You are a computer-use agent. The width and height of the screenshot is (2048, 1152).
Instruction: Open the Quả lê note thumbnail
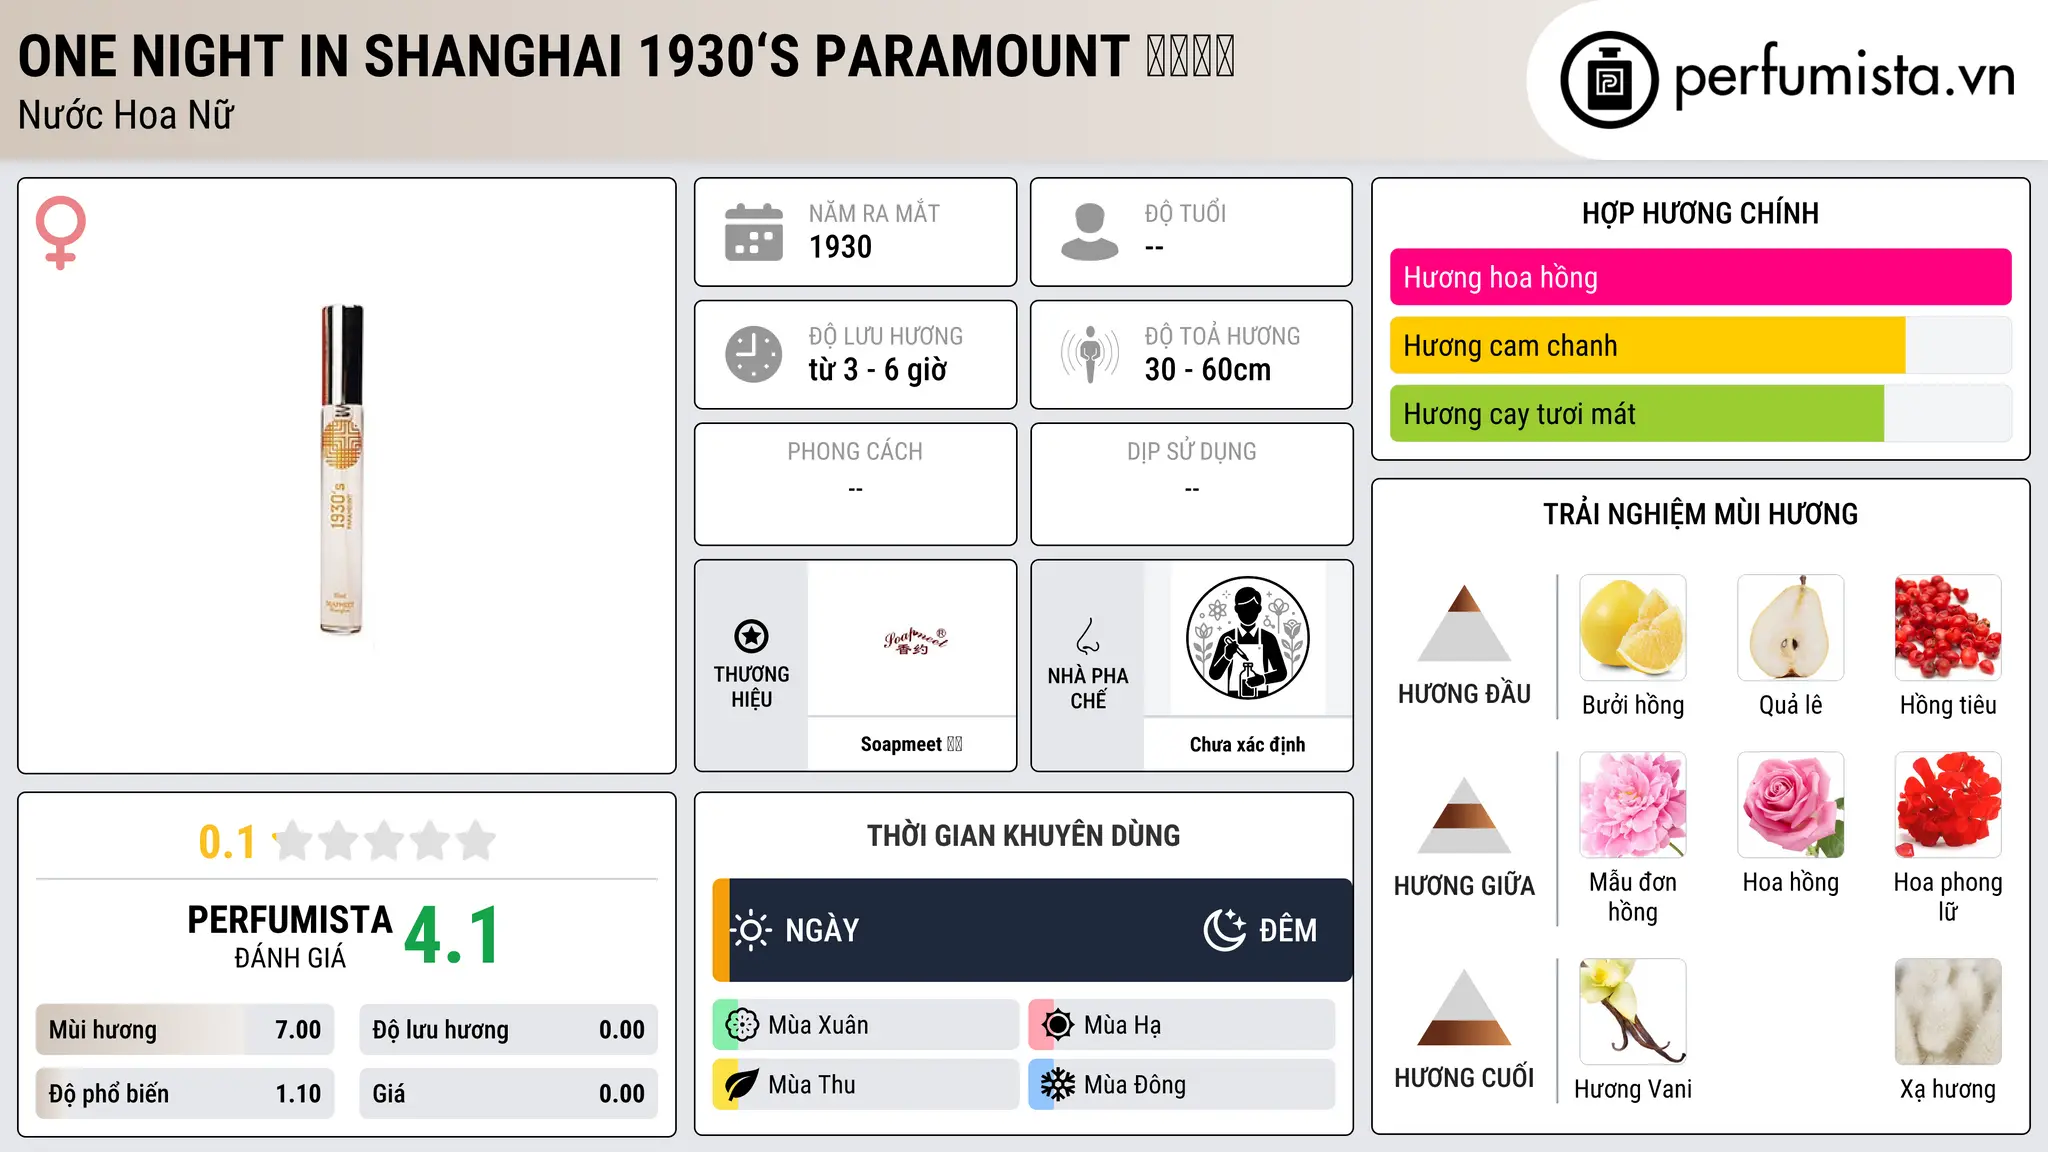[x=1790, y=628]
